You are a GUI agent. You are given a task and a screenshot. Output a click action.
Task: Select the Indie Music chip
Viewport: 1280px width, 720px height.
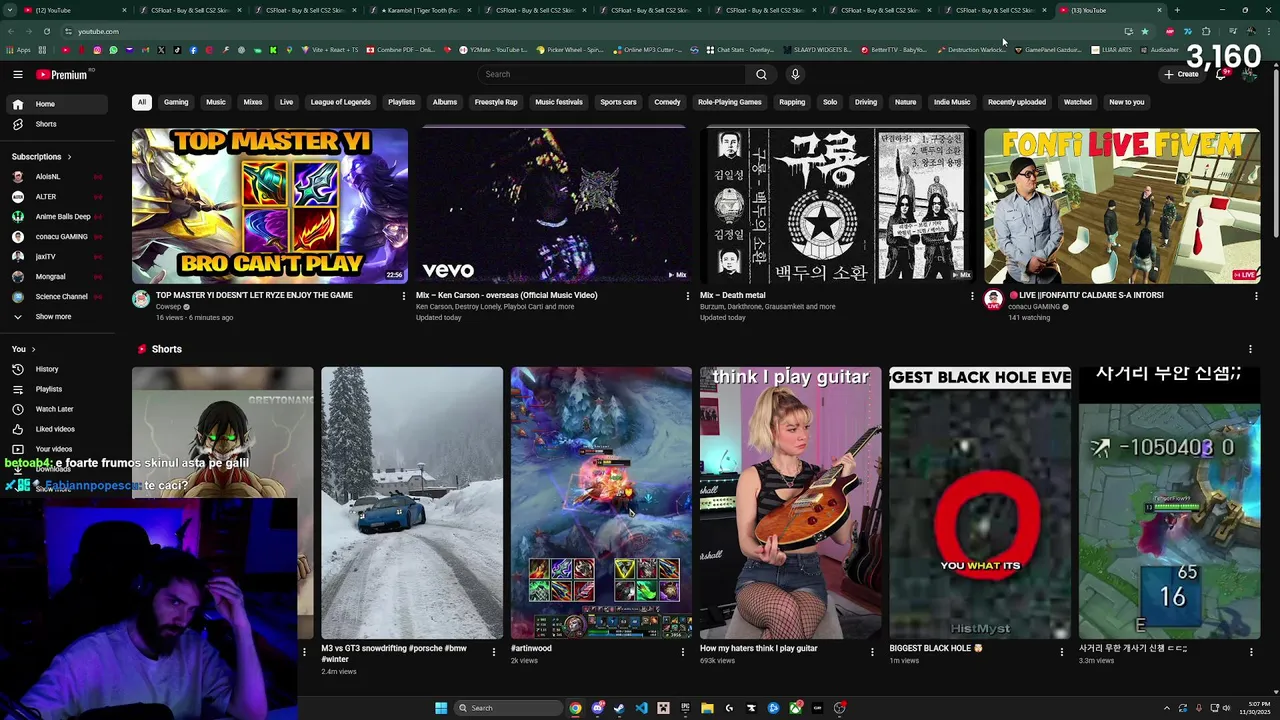tap(952, 102)
